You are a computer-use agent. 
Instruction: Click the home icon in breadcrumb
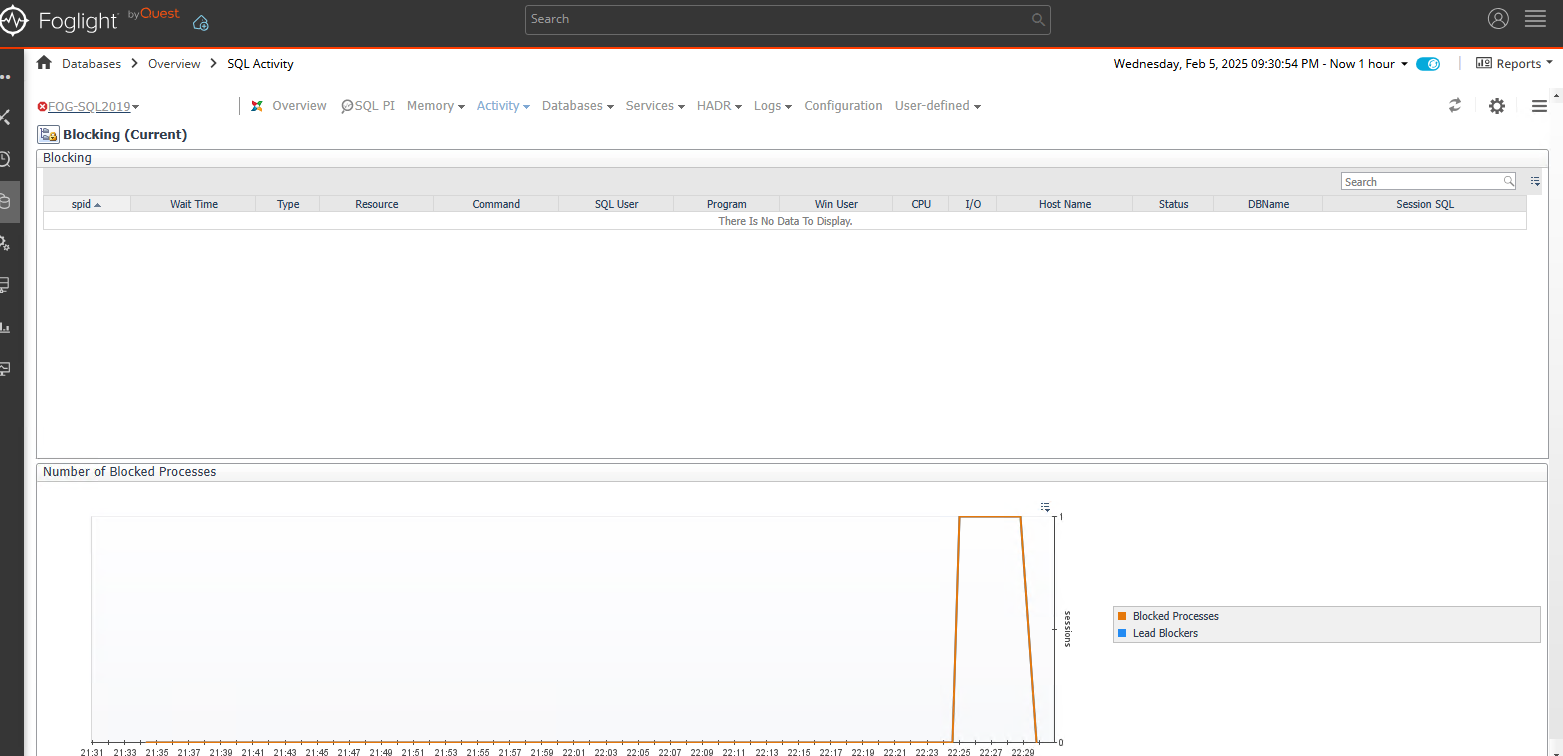44,63
